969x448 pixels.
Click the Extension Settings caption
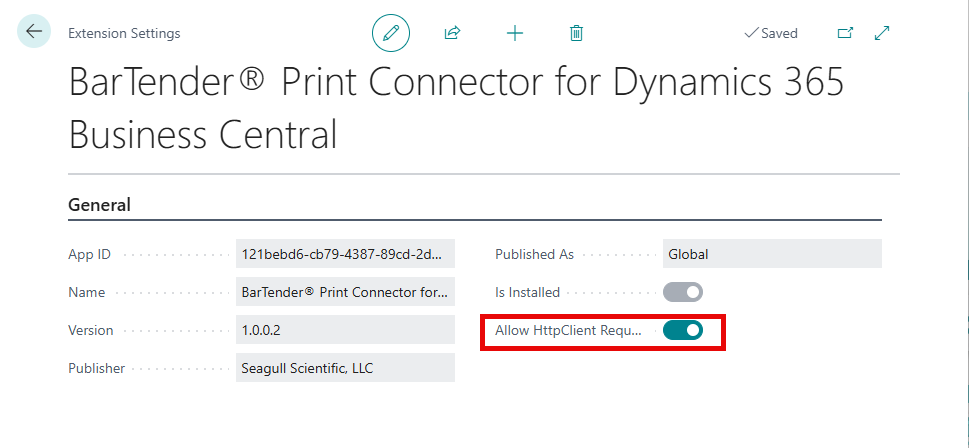pos(124,33)
